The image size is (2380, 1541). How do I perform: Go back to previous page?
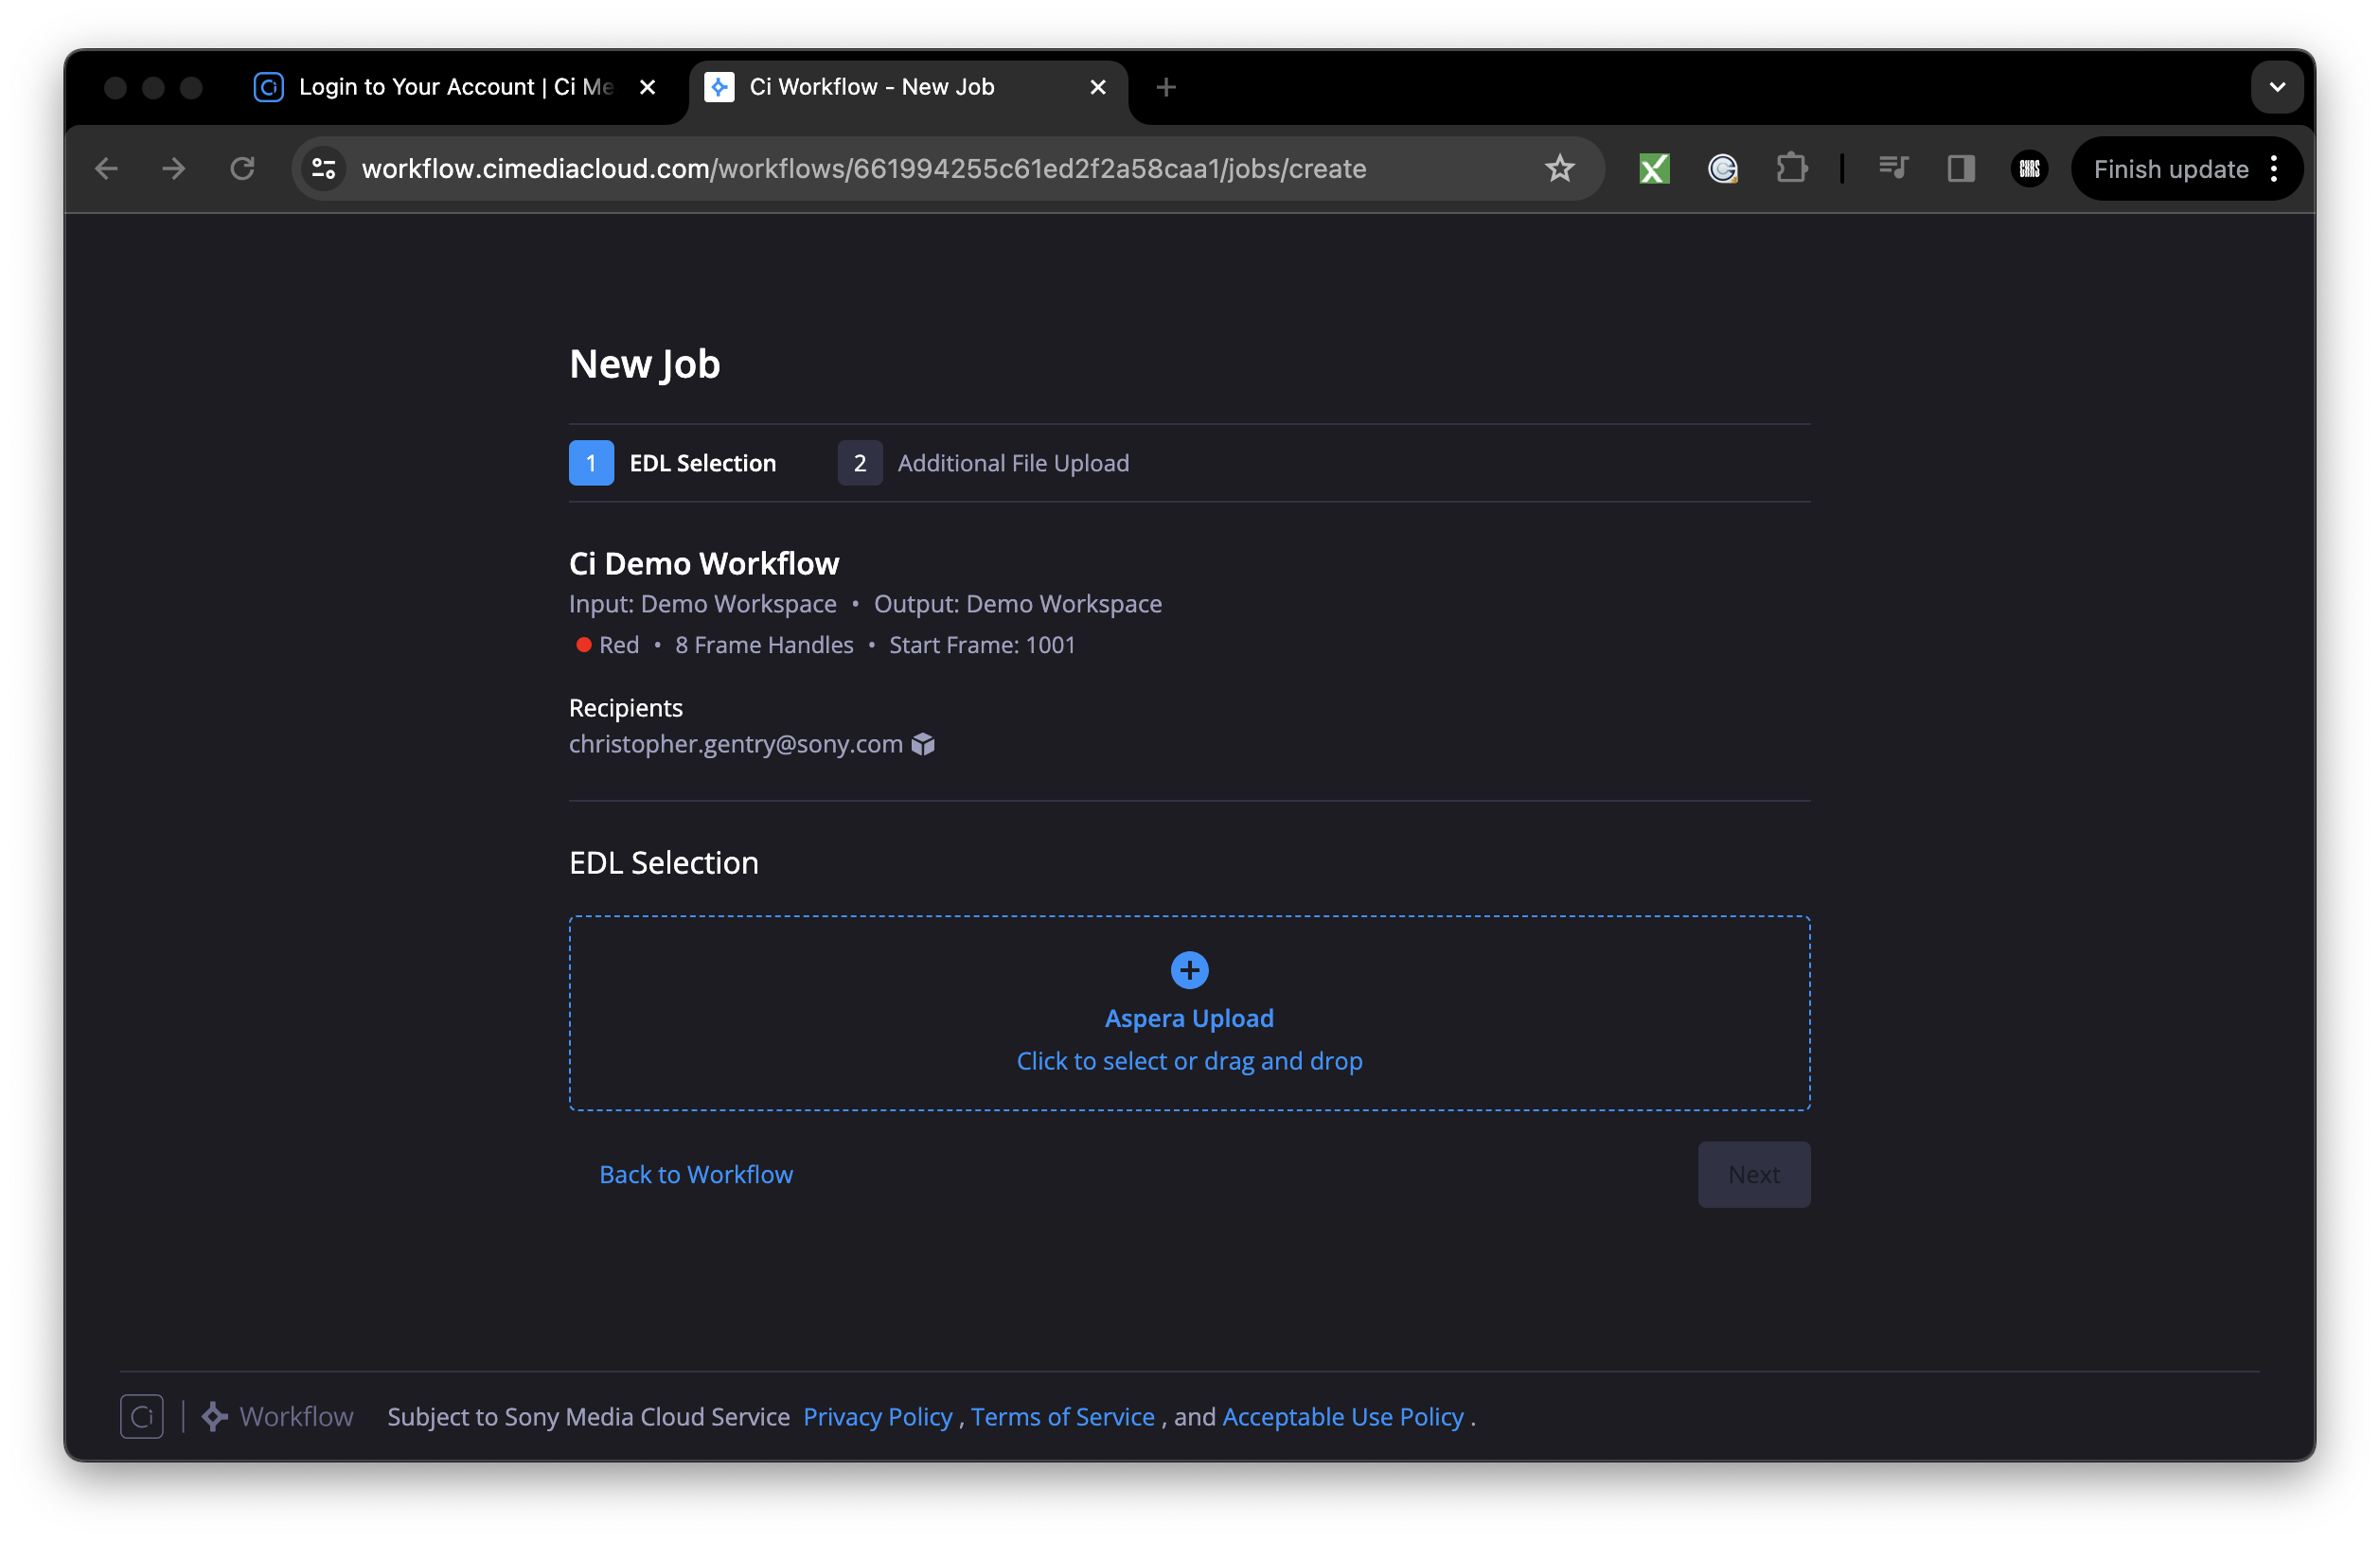pos(106,168)
